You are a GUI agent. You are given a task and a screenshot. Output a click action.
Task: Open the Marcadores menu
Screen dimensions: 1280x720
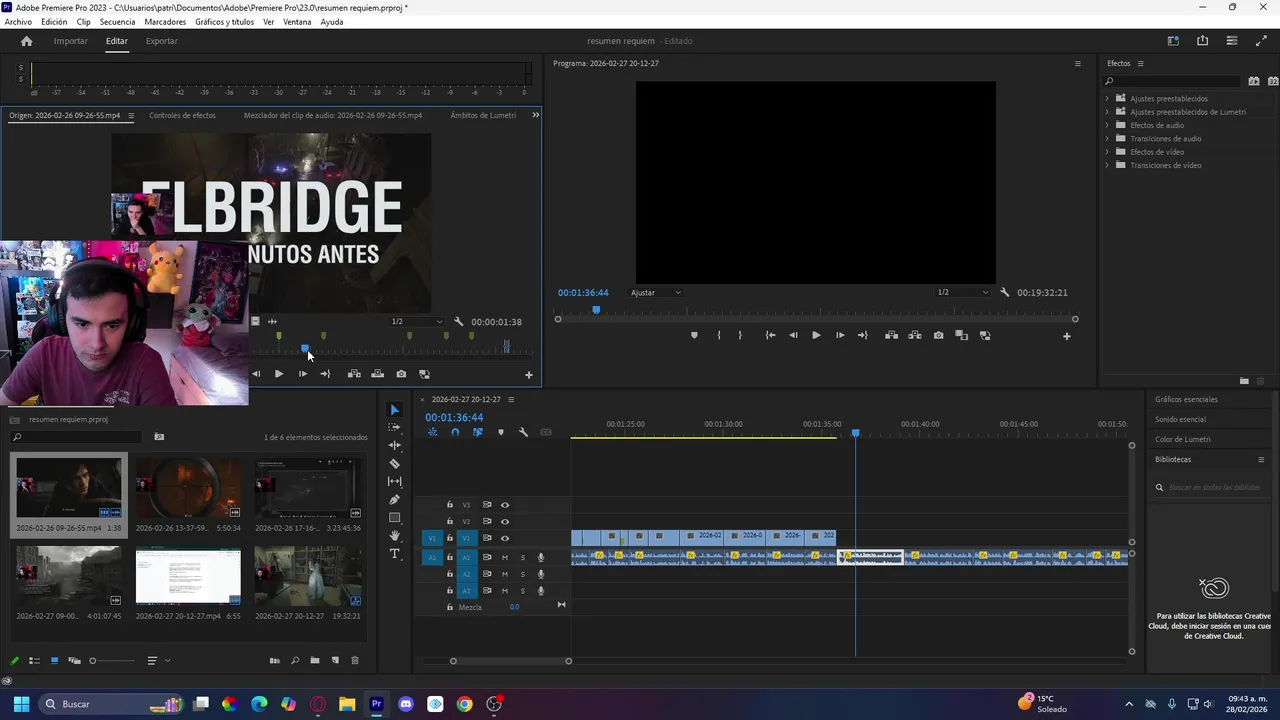click(165, 22)
